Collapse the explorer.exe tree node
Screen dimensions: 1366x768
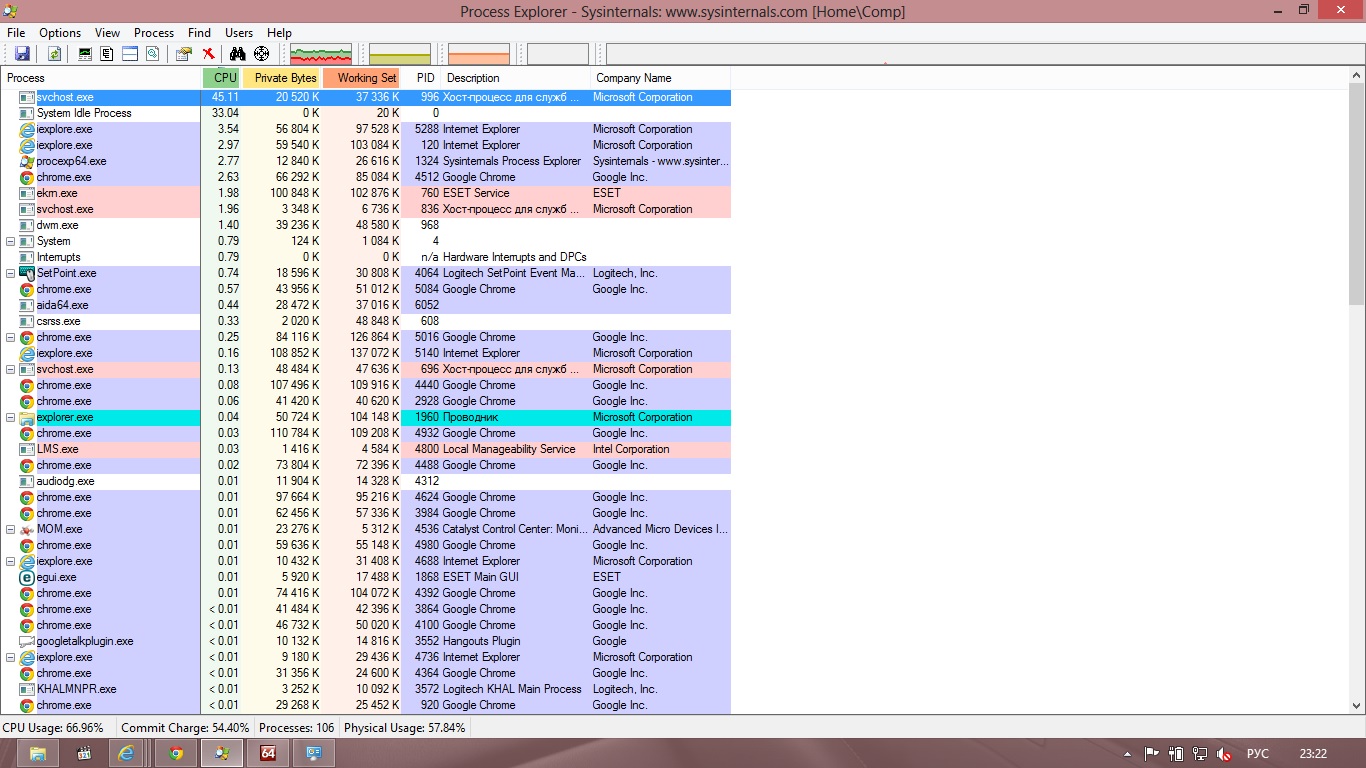pyautogui.click(x=11, y=417)
